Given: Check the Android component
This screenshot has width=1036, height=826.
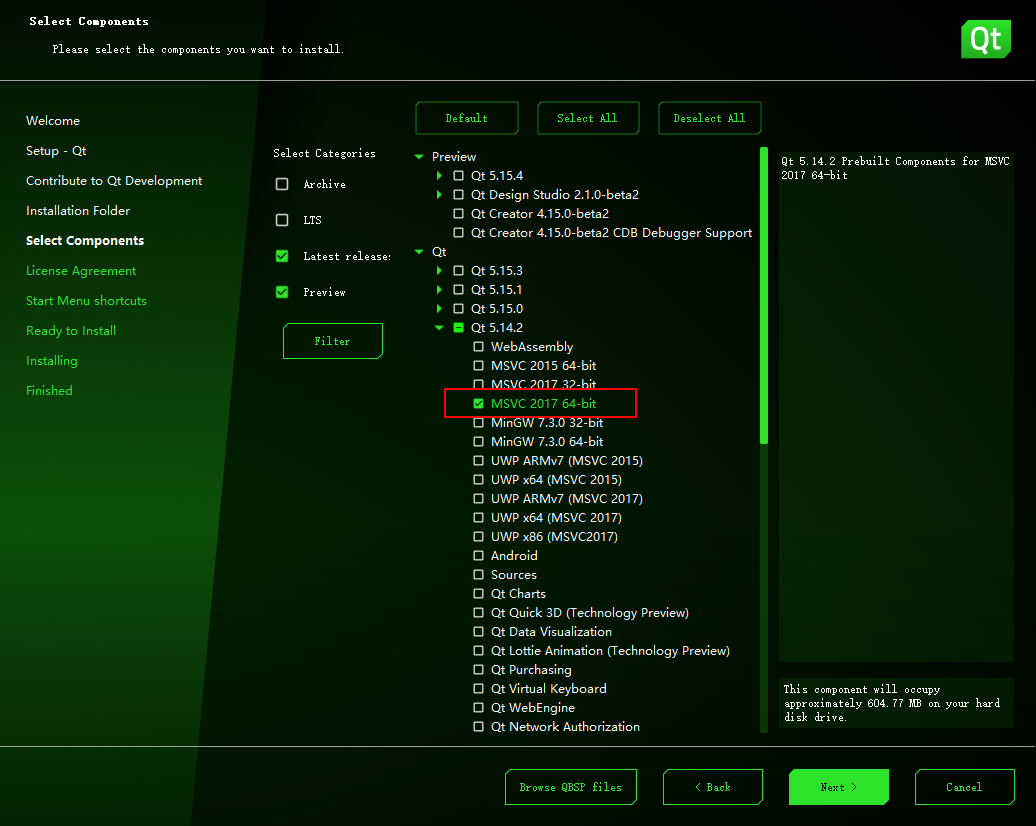Looking at the screenshot, I should click(x=478, y=555).
